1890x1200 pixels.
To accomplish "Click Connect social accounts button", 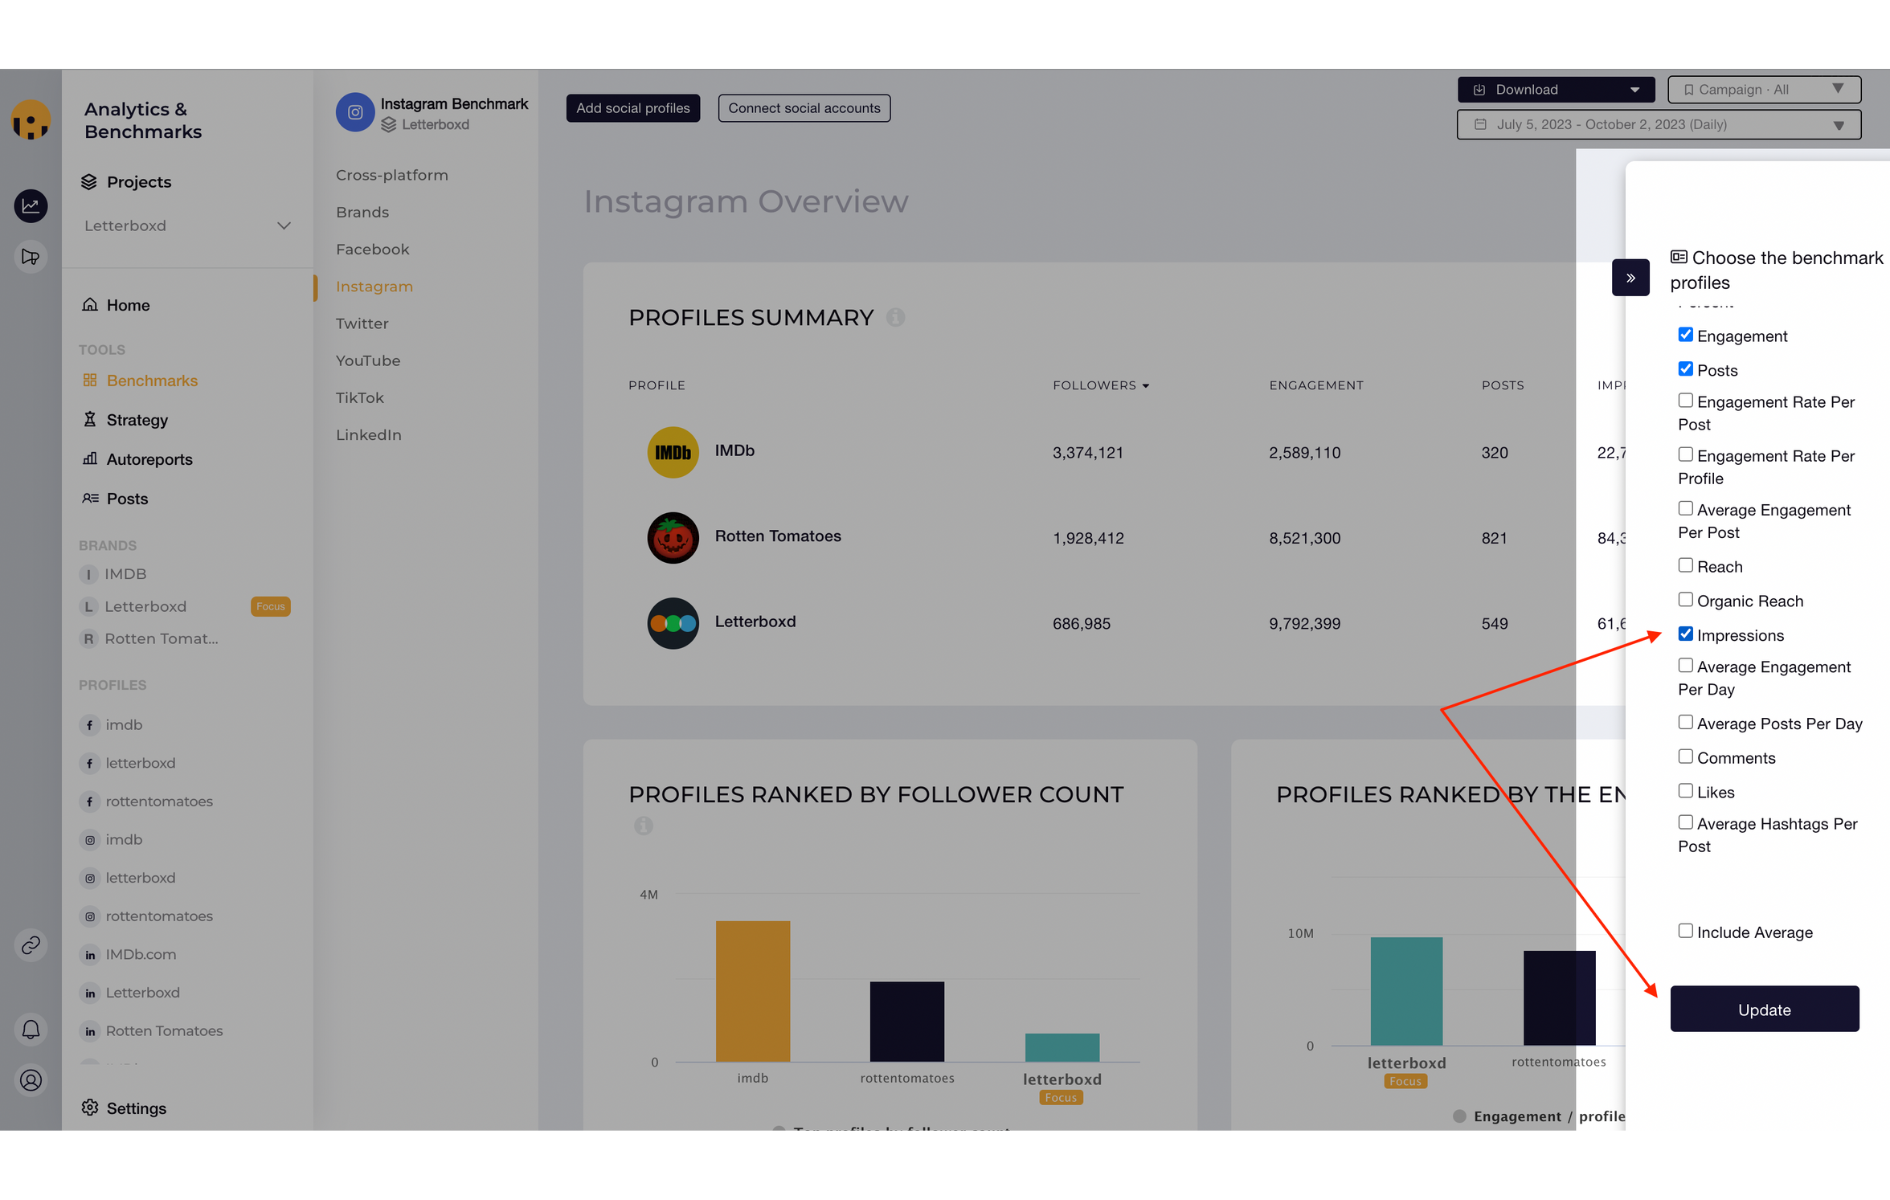I will pyautogui.click(x=804, y=108).
